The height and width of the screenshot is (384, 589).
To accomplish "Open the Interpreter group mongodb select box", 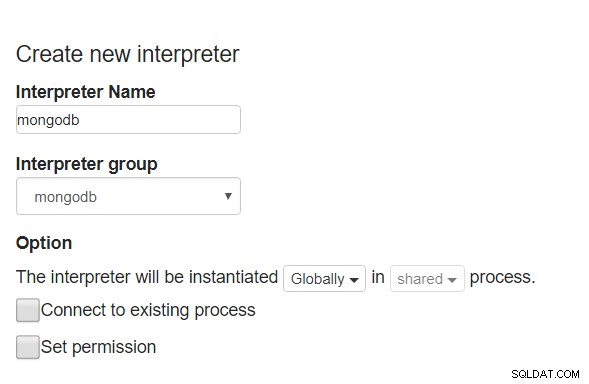I will pyautogui.click(x=128, y=196).
